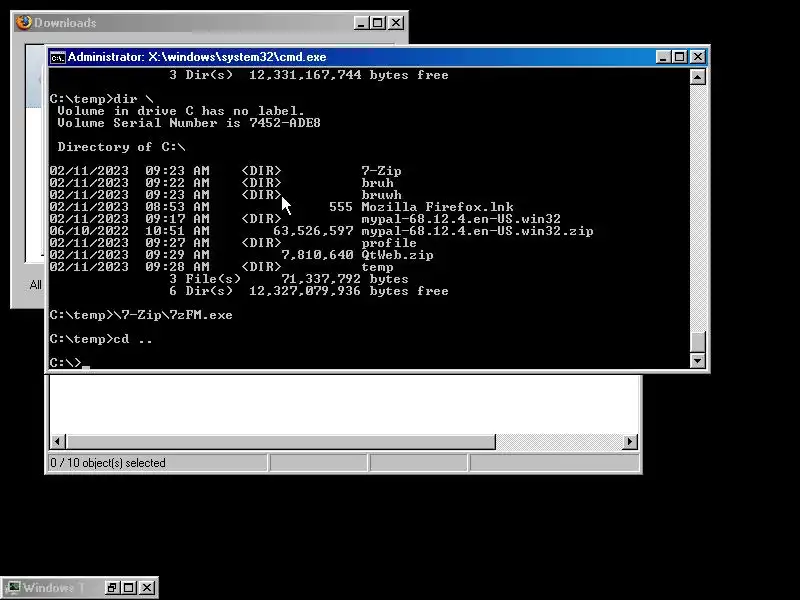Viewport: 800px width, 600px height.
Task: Maximize the Downloads window
Action: coord(378,22)
